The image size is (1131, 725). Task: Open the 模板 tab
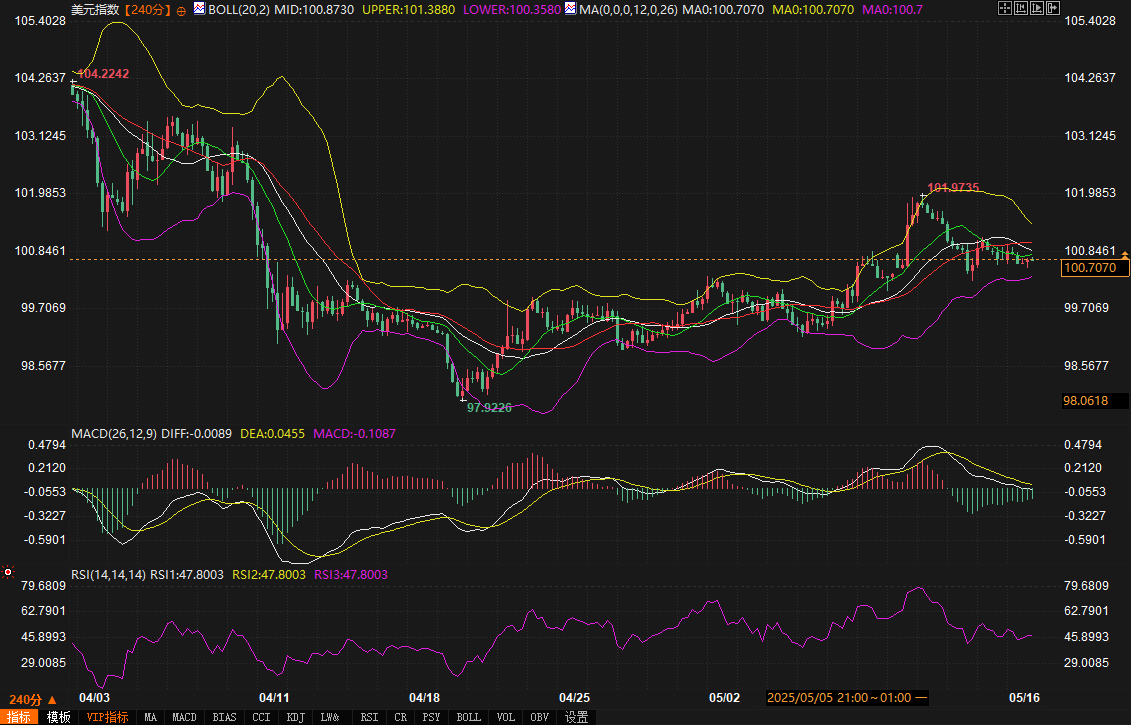(58, 717)
